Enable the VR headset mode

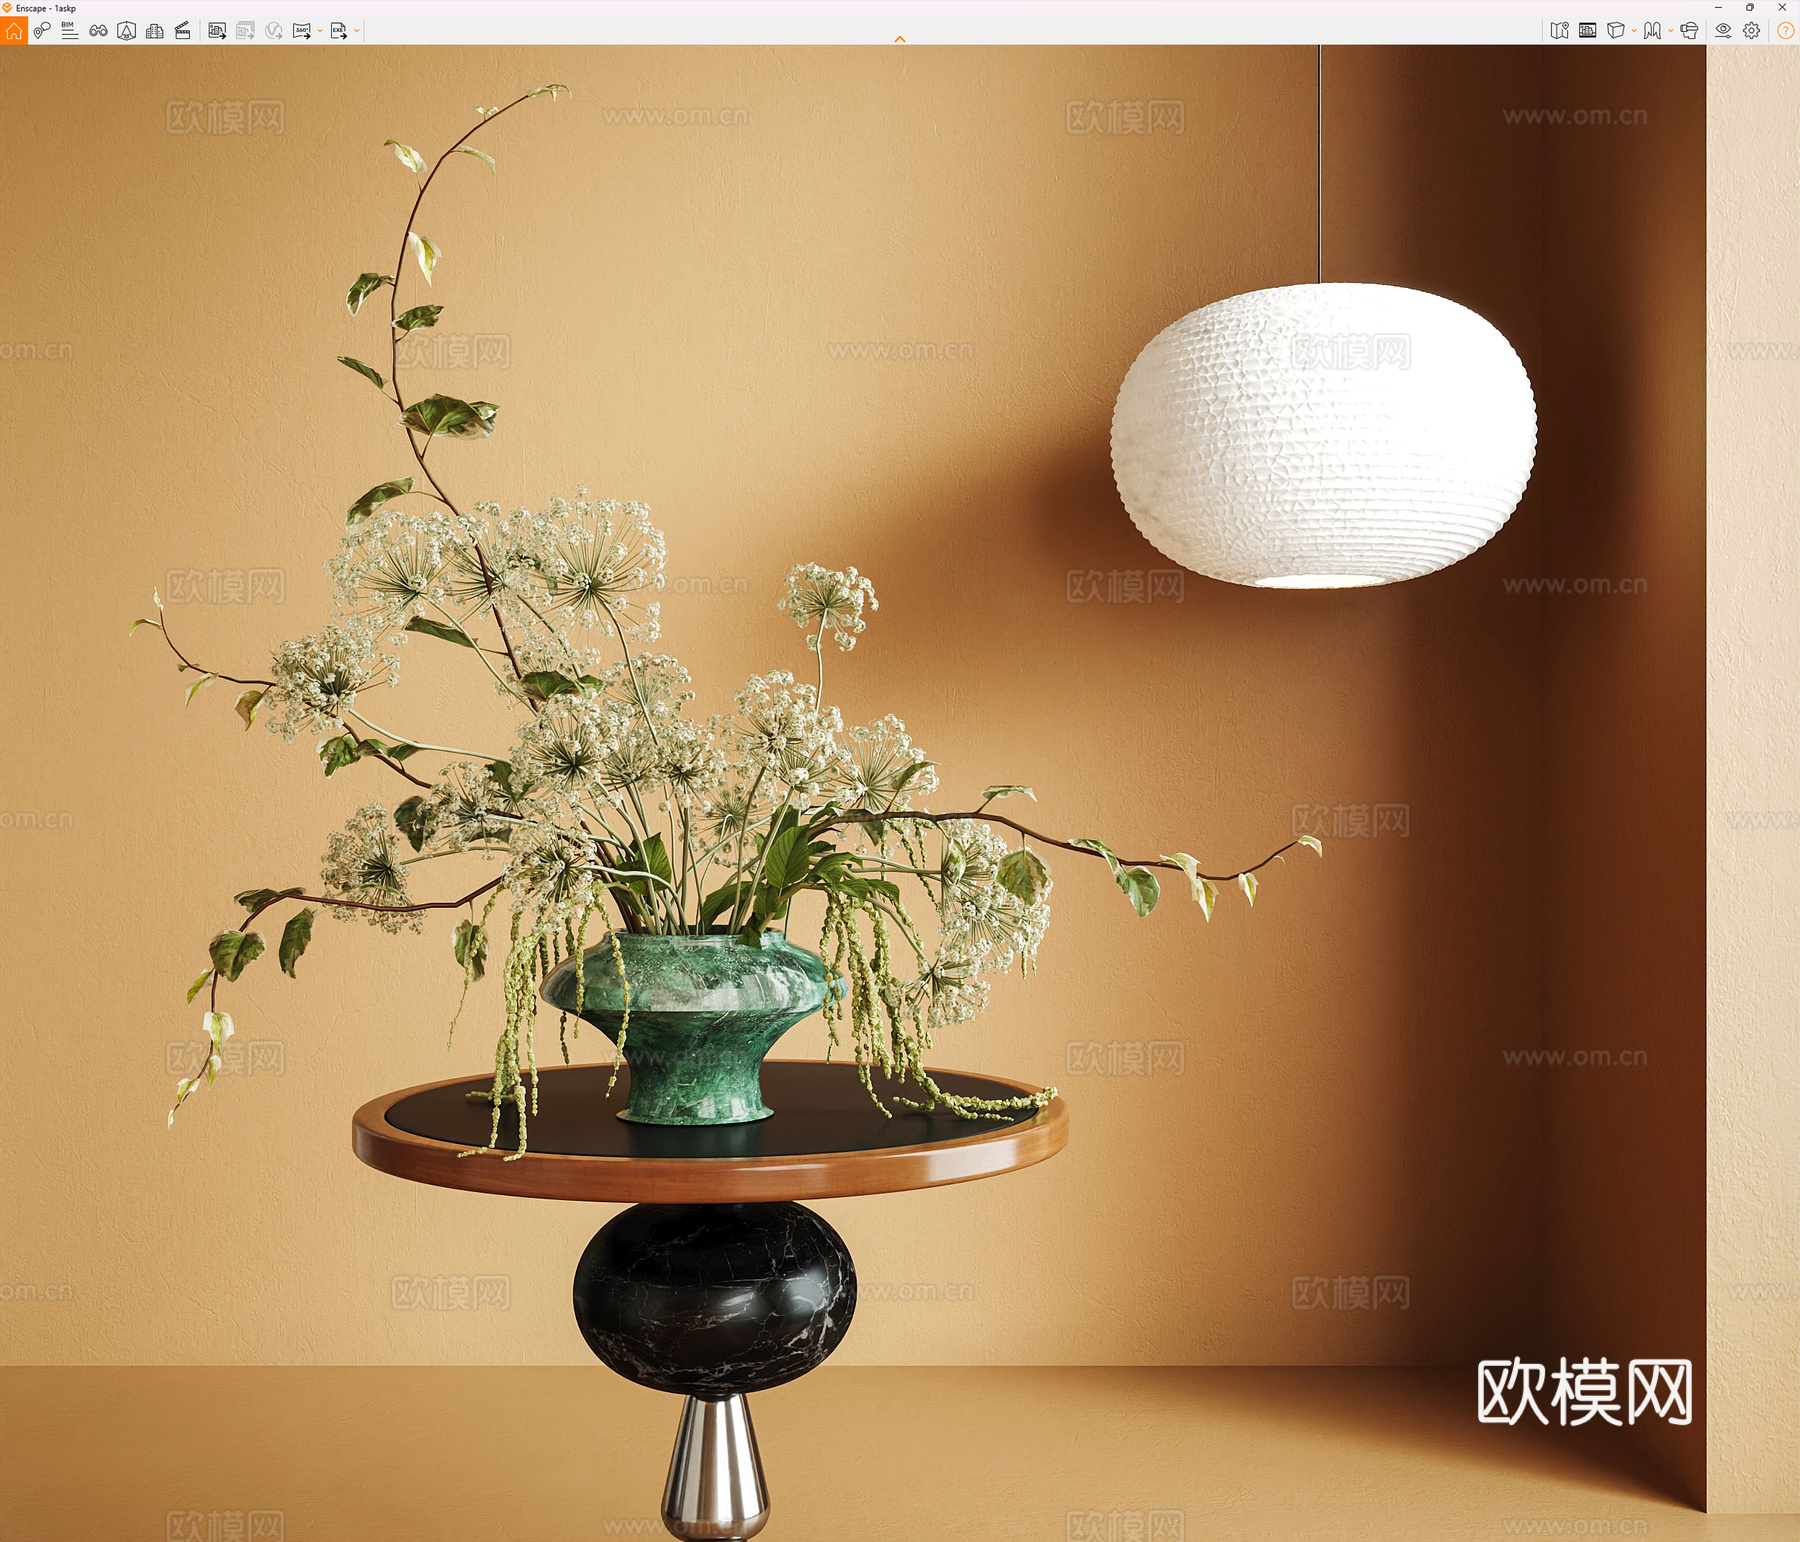coord(1689,31)
